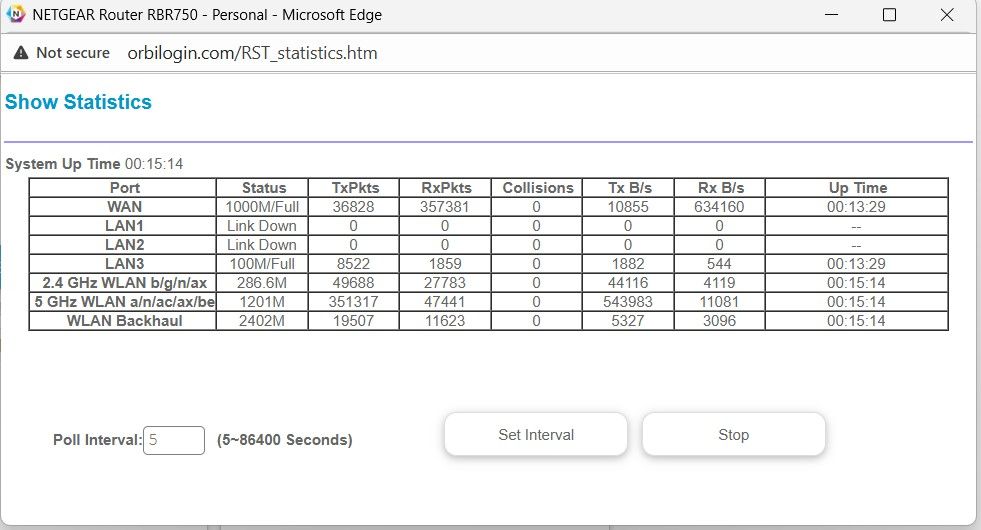Focus the Poll Interval input field
The width and height of the screenshot is (981, 530).
tap(174, 440)
